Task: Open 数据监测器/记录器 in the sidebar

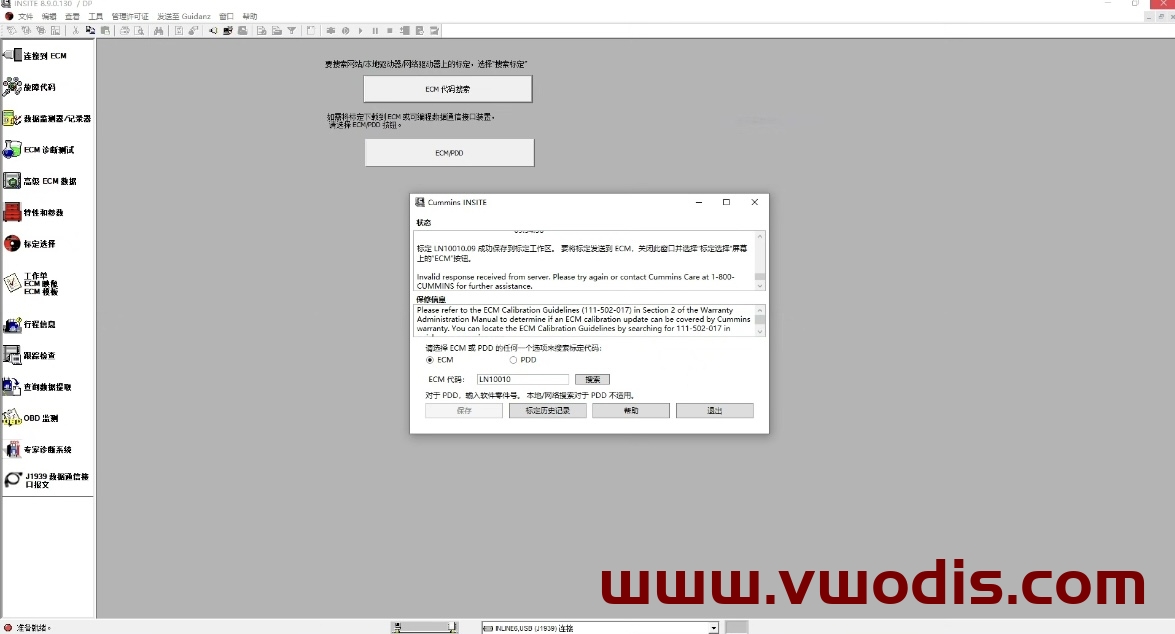Action: tap(47, 118)
